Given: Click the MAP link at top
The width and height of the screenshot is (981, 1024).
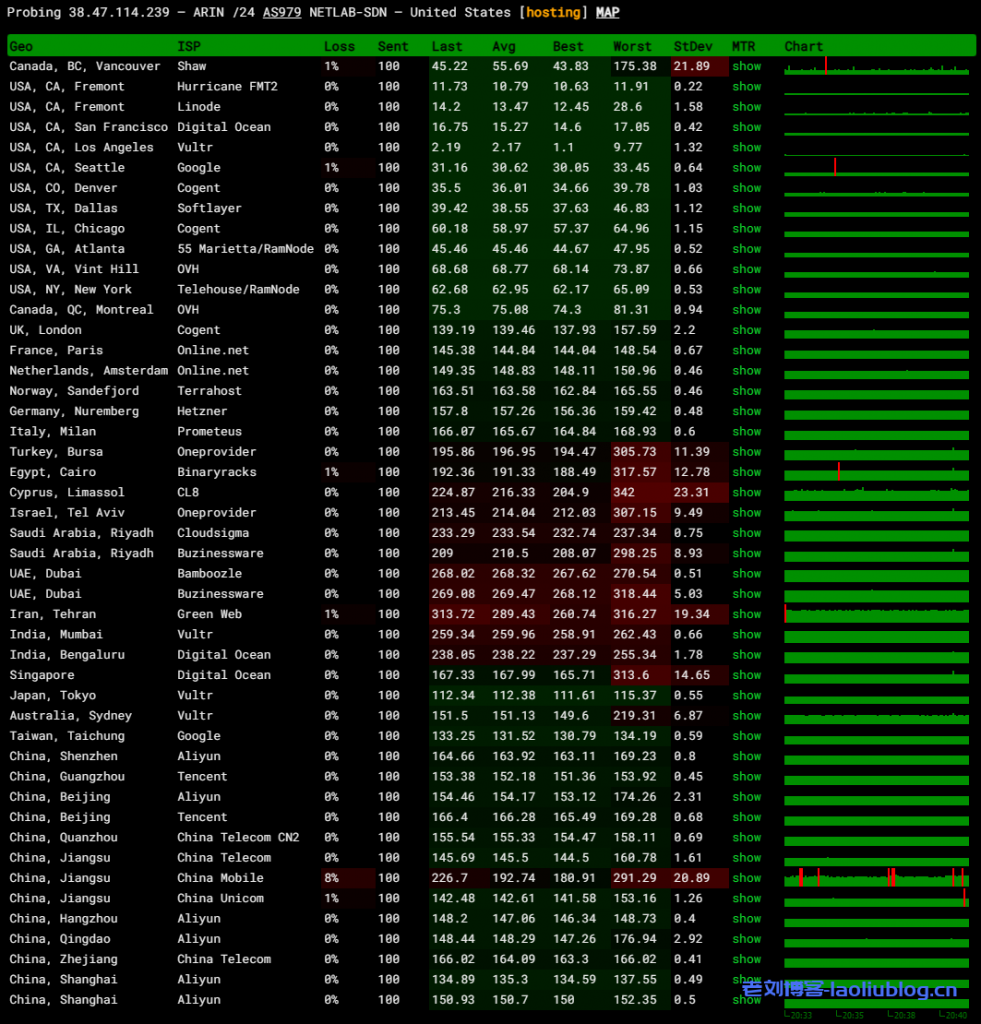Looking at the screenshot, I should (x=607, y=12).
